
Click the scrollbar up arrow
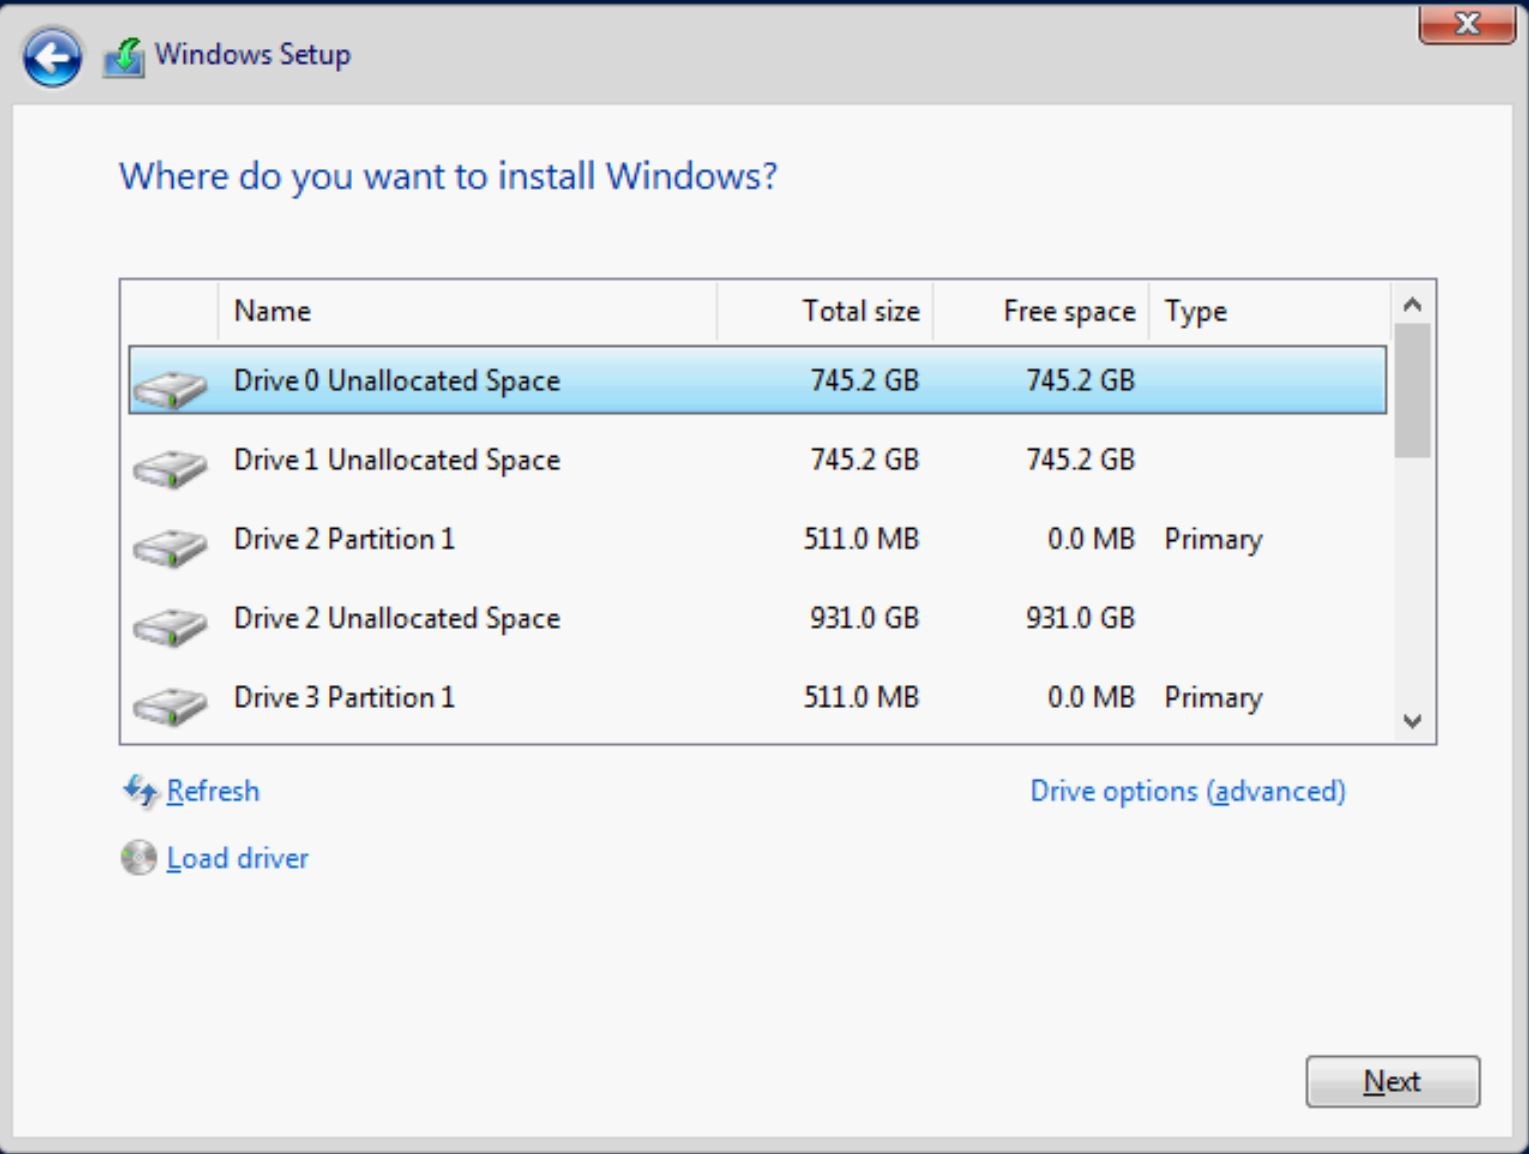pyautogui.click(x=1413, y=303)
